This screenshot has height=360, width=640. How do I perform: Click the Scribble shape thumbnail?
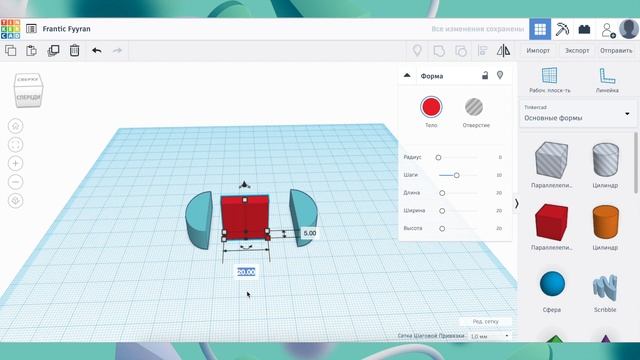[x=605, y=288]
